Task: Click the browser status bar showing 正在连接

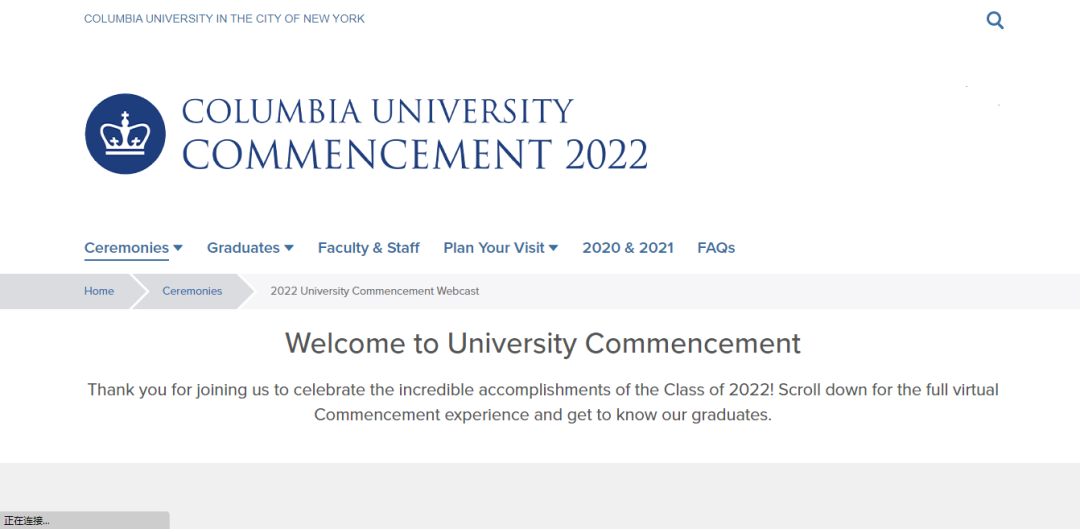Action: (x=84, y=520)
